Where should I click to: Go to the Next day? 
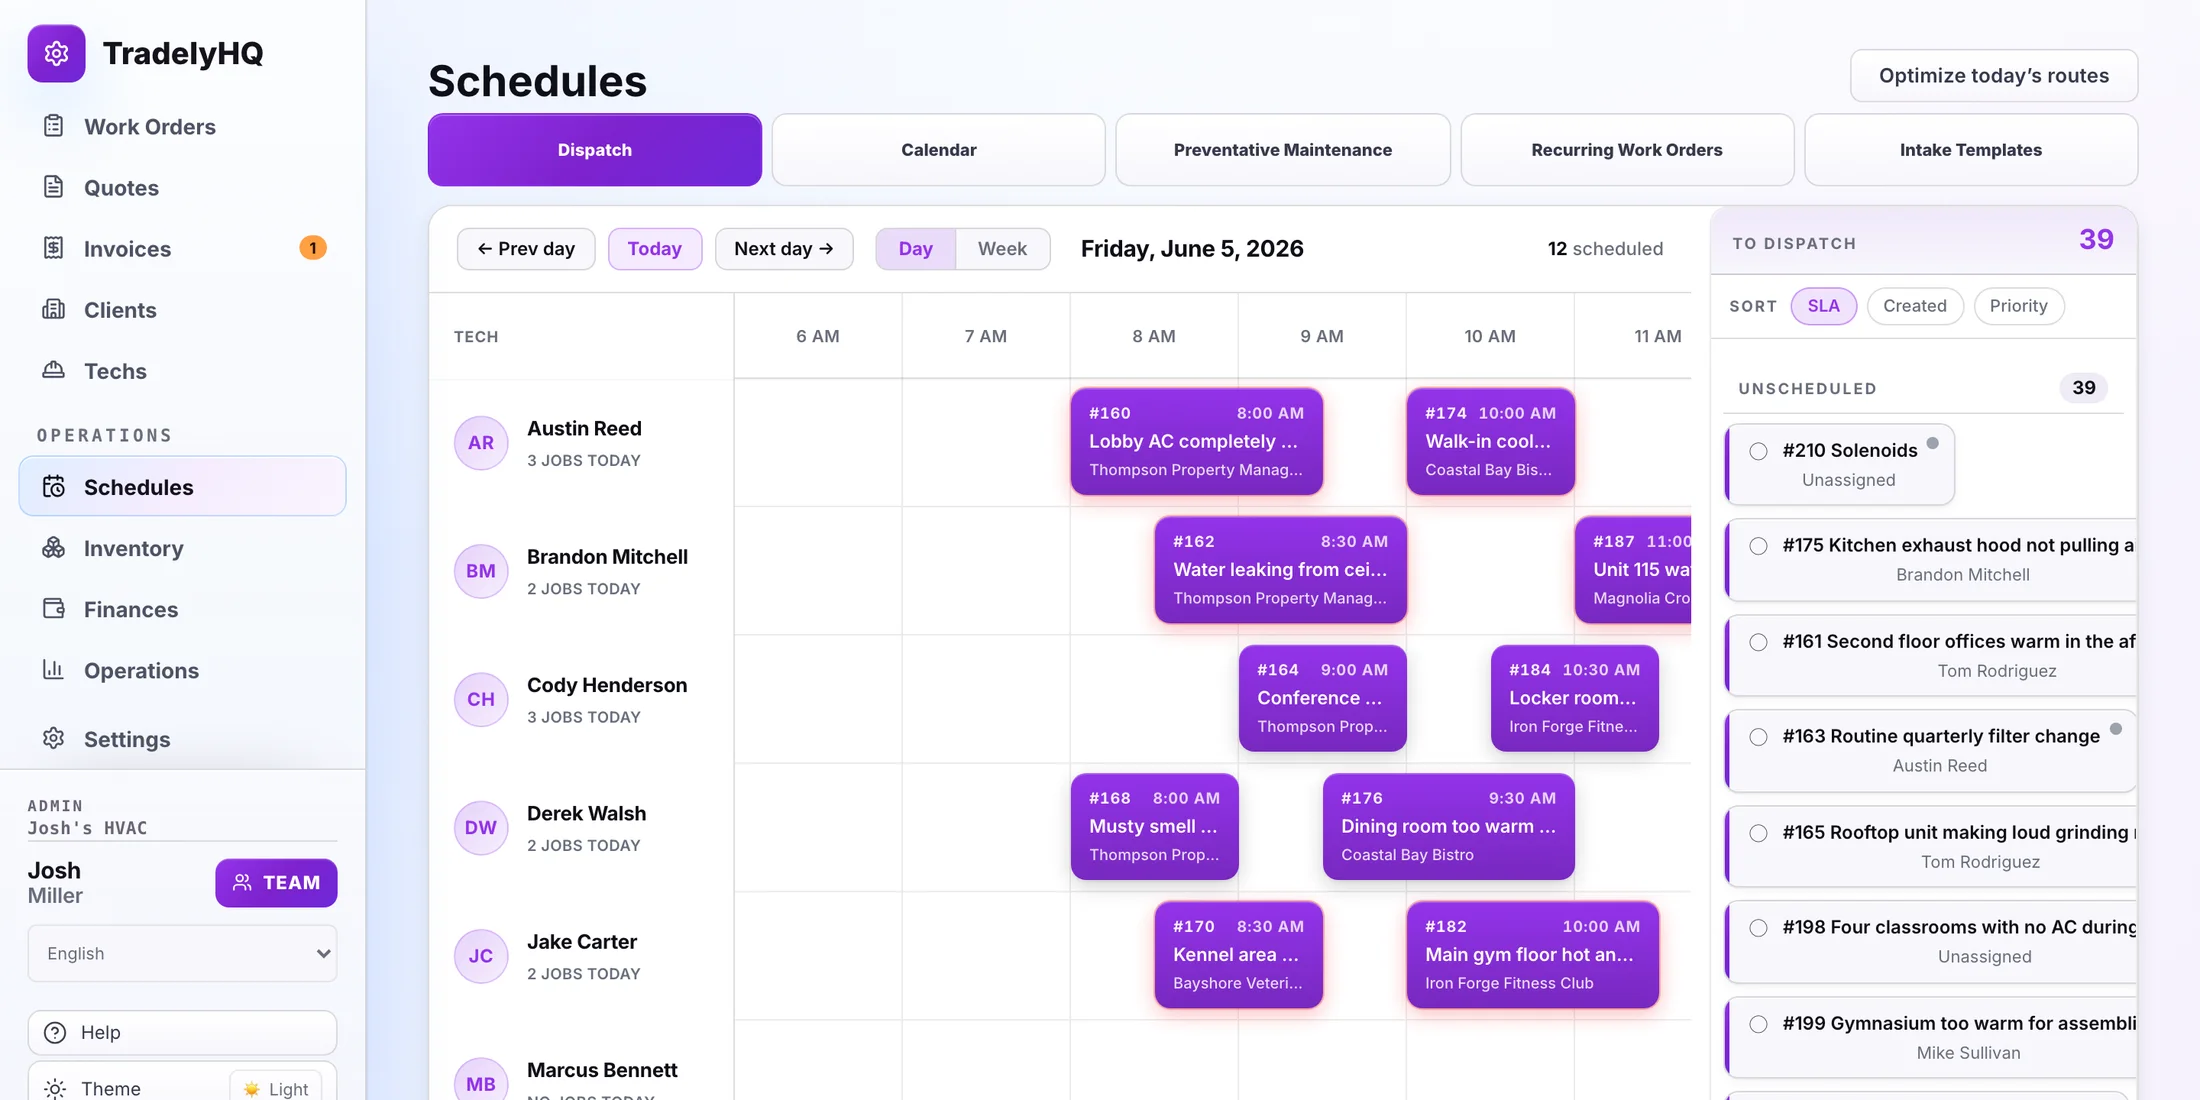pos(784,248)
